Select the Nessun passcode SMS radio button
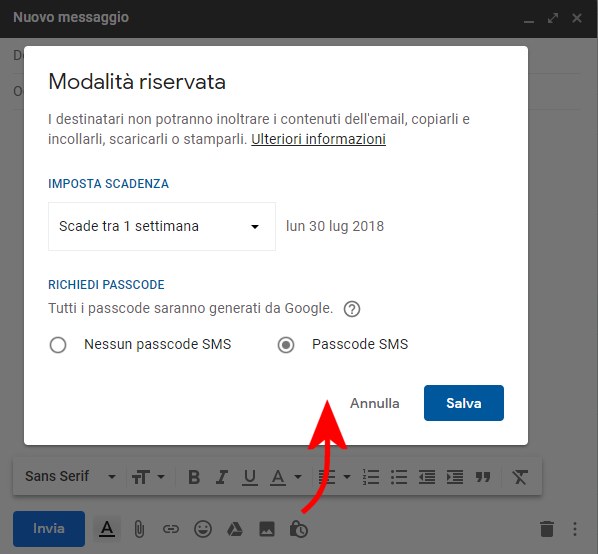Viewport: 598px width, 554px height. [x=58, y=345]
